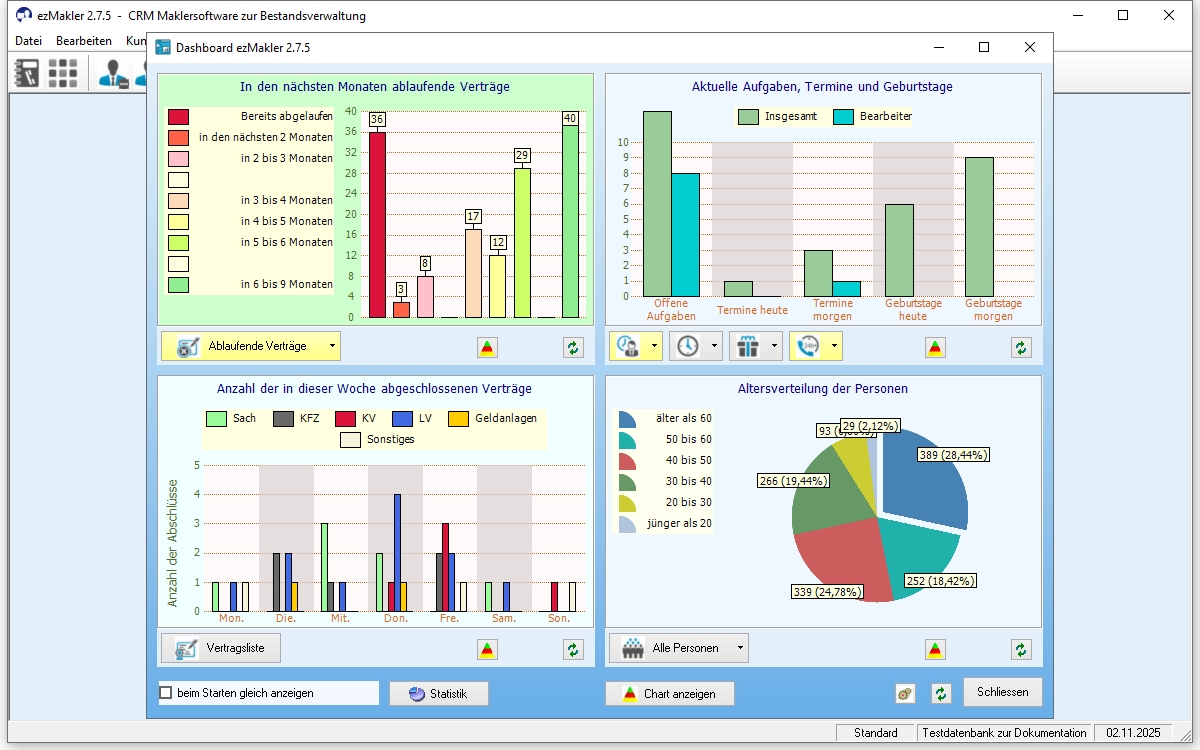Click the Schliessen button
Screen dimensions: 1200x750
coord(1003,692)
